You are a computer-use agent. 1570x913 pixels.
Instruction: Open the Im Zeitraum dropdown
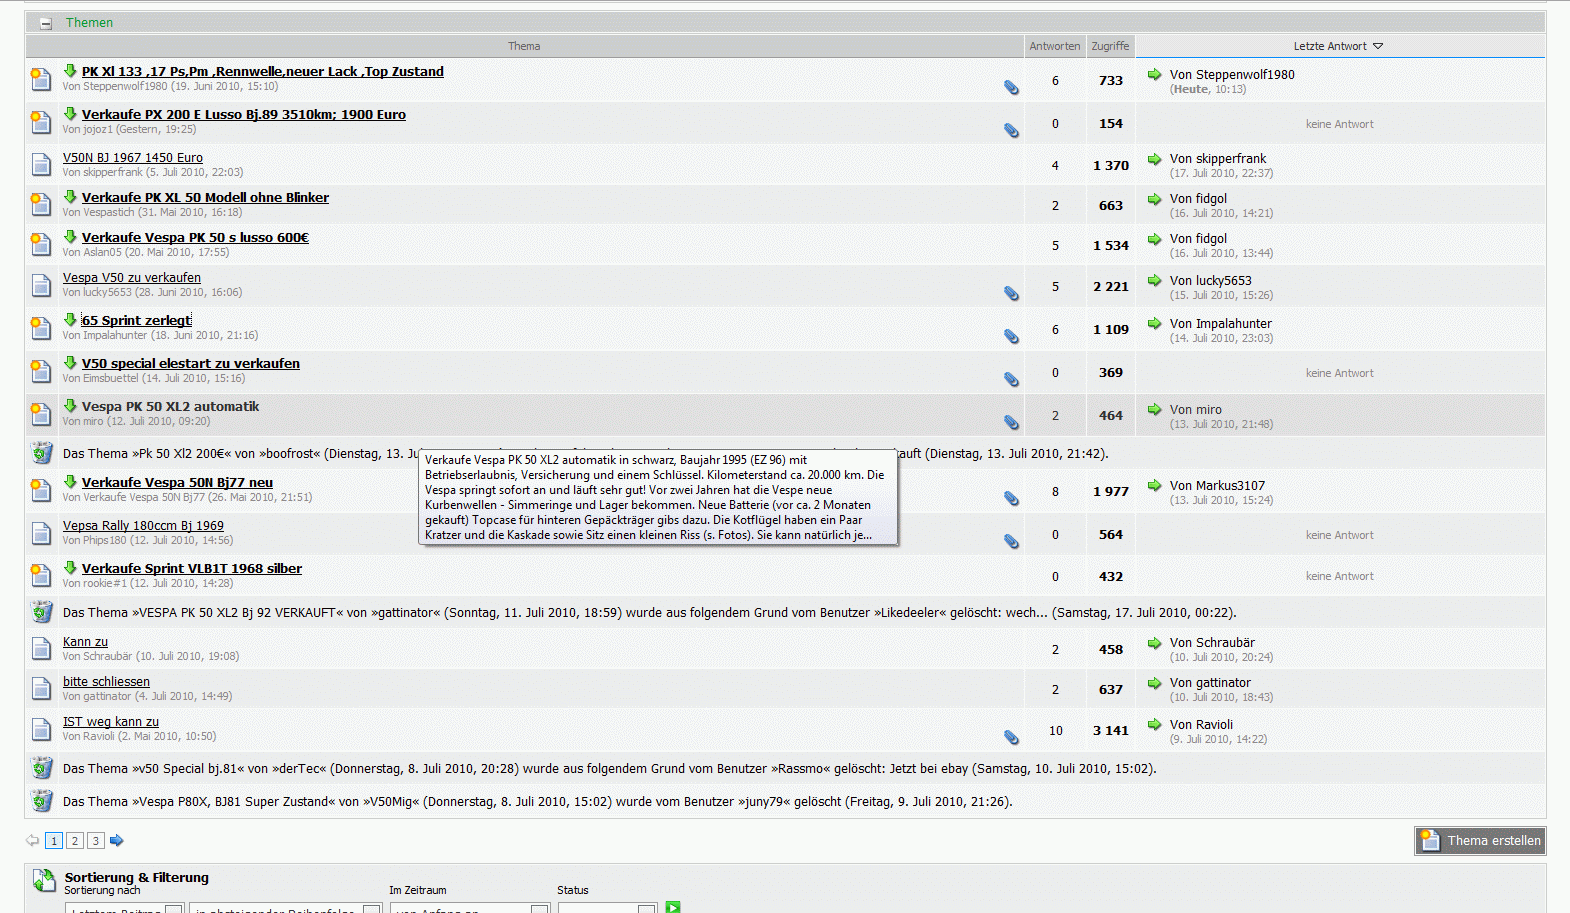point(469,908)
